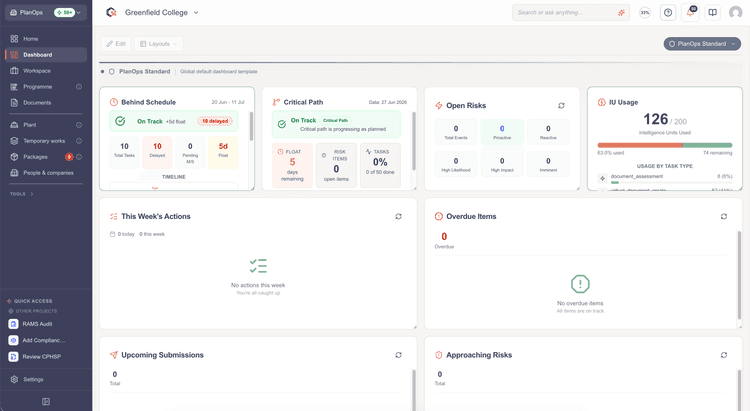Open the notifications bell icon
750x411 pixels.
[690, 12]
